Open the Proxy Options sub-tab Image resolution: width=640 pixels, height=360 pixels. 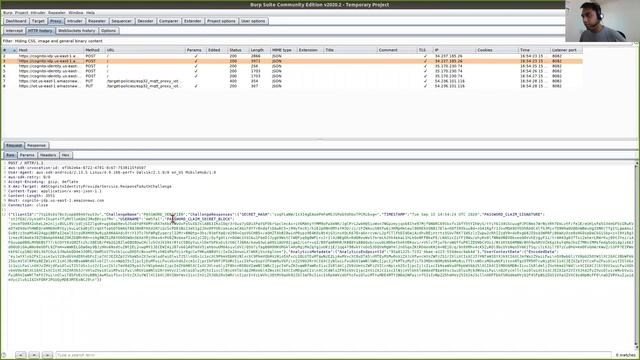point(108,31)
